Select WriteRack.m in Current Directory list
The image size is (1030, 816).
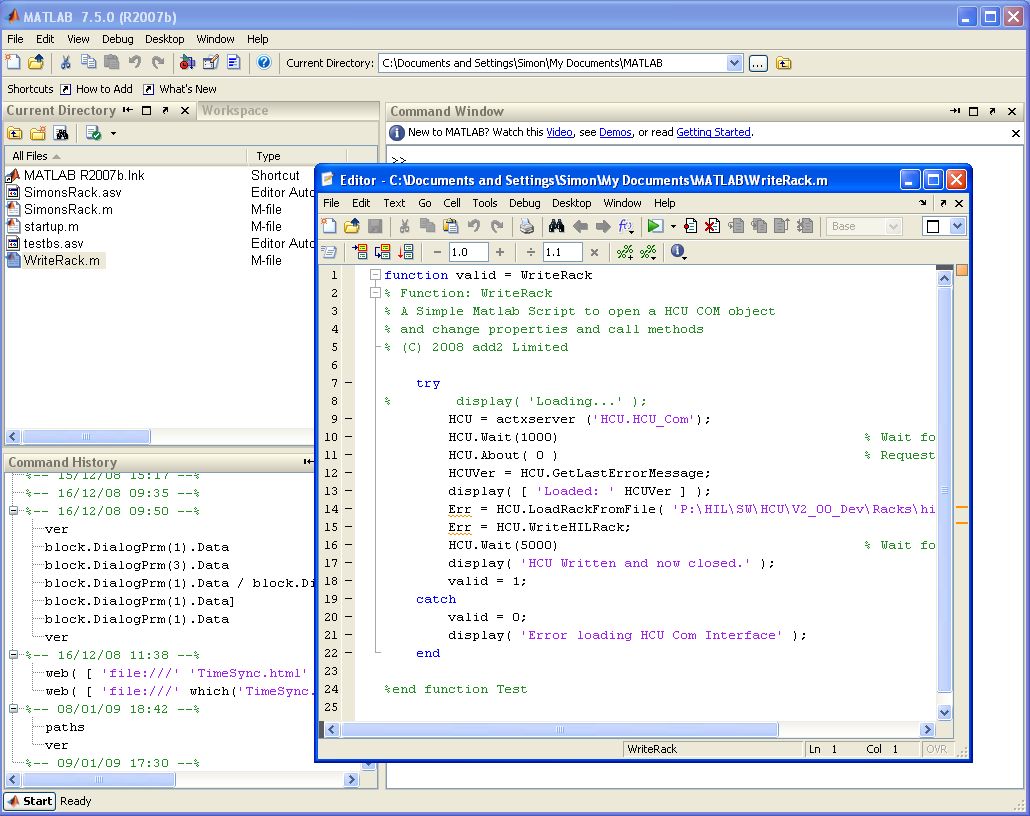tap(62, 261)
